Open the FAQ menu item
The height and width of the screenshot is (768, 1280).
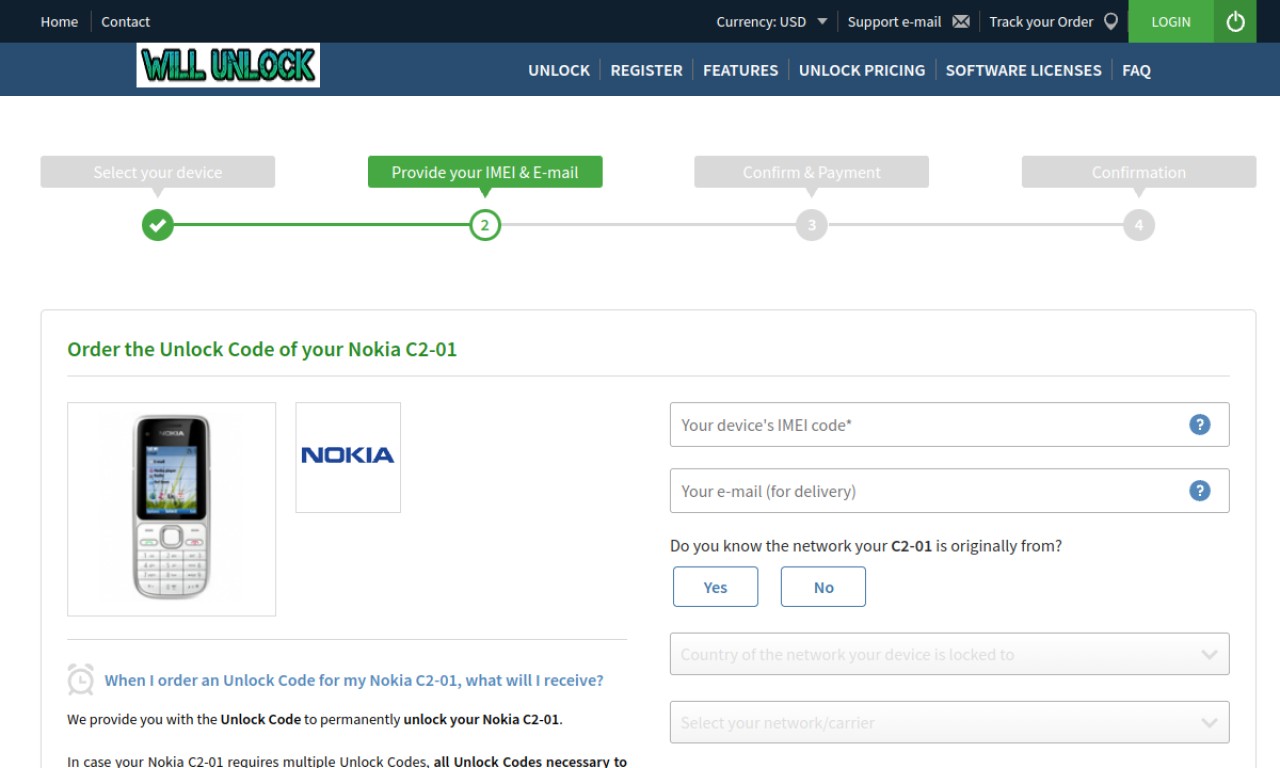click(1136, 70)
